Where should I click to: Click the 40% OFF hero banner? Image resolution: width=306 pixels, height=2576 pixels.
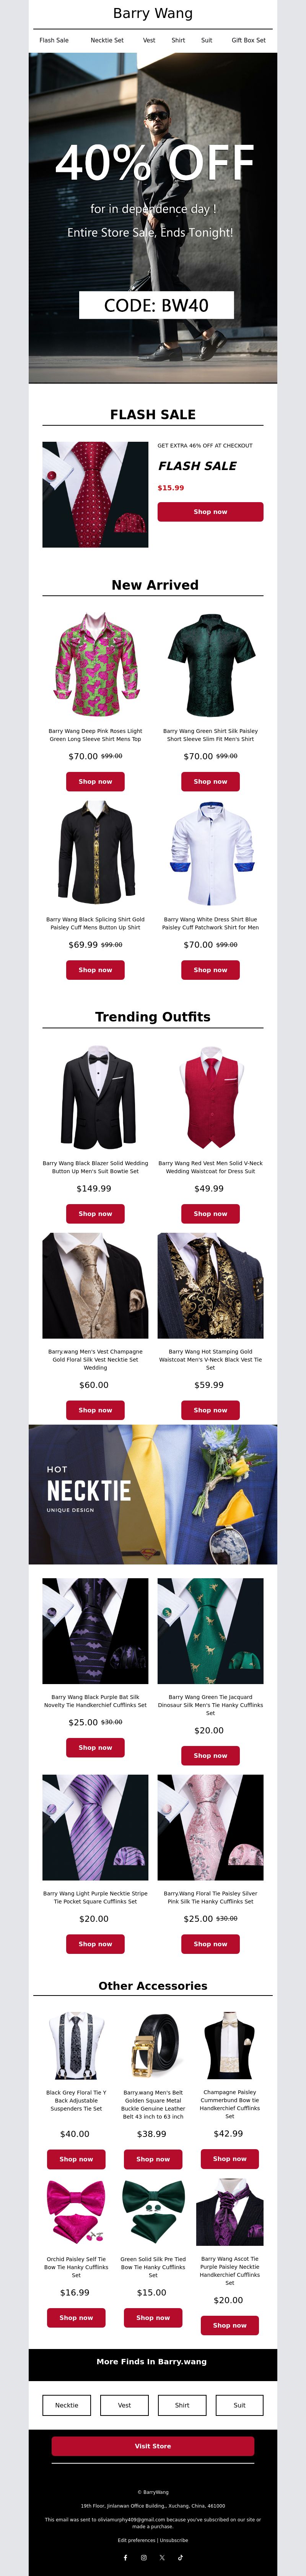153,218
